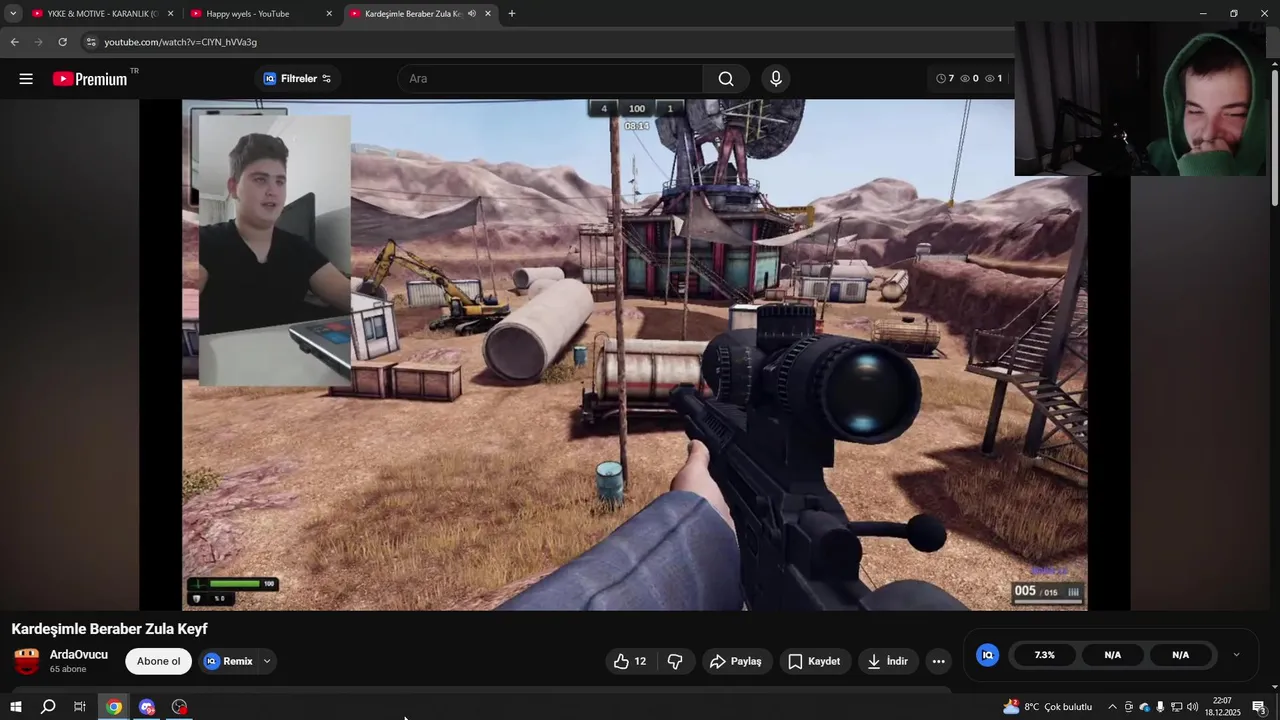
Task: Show hidden tray icons chevron
Action: coord(1112,707)
